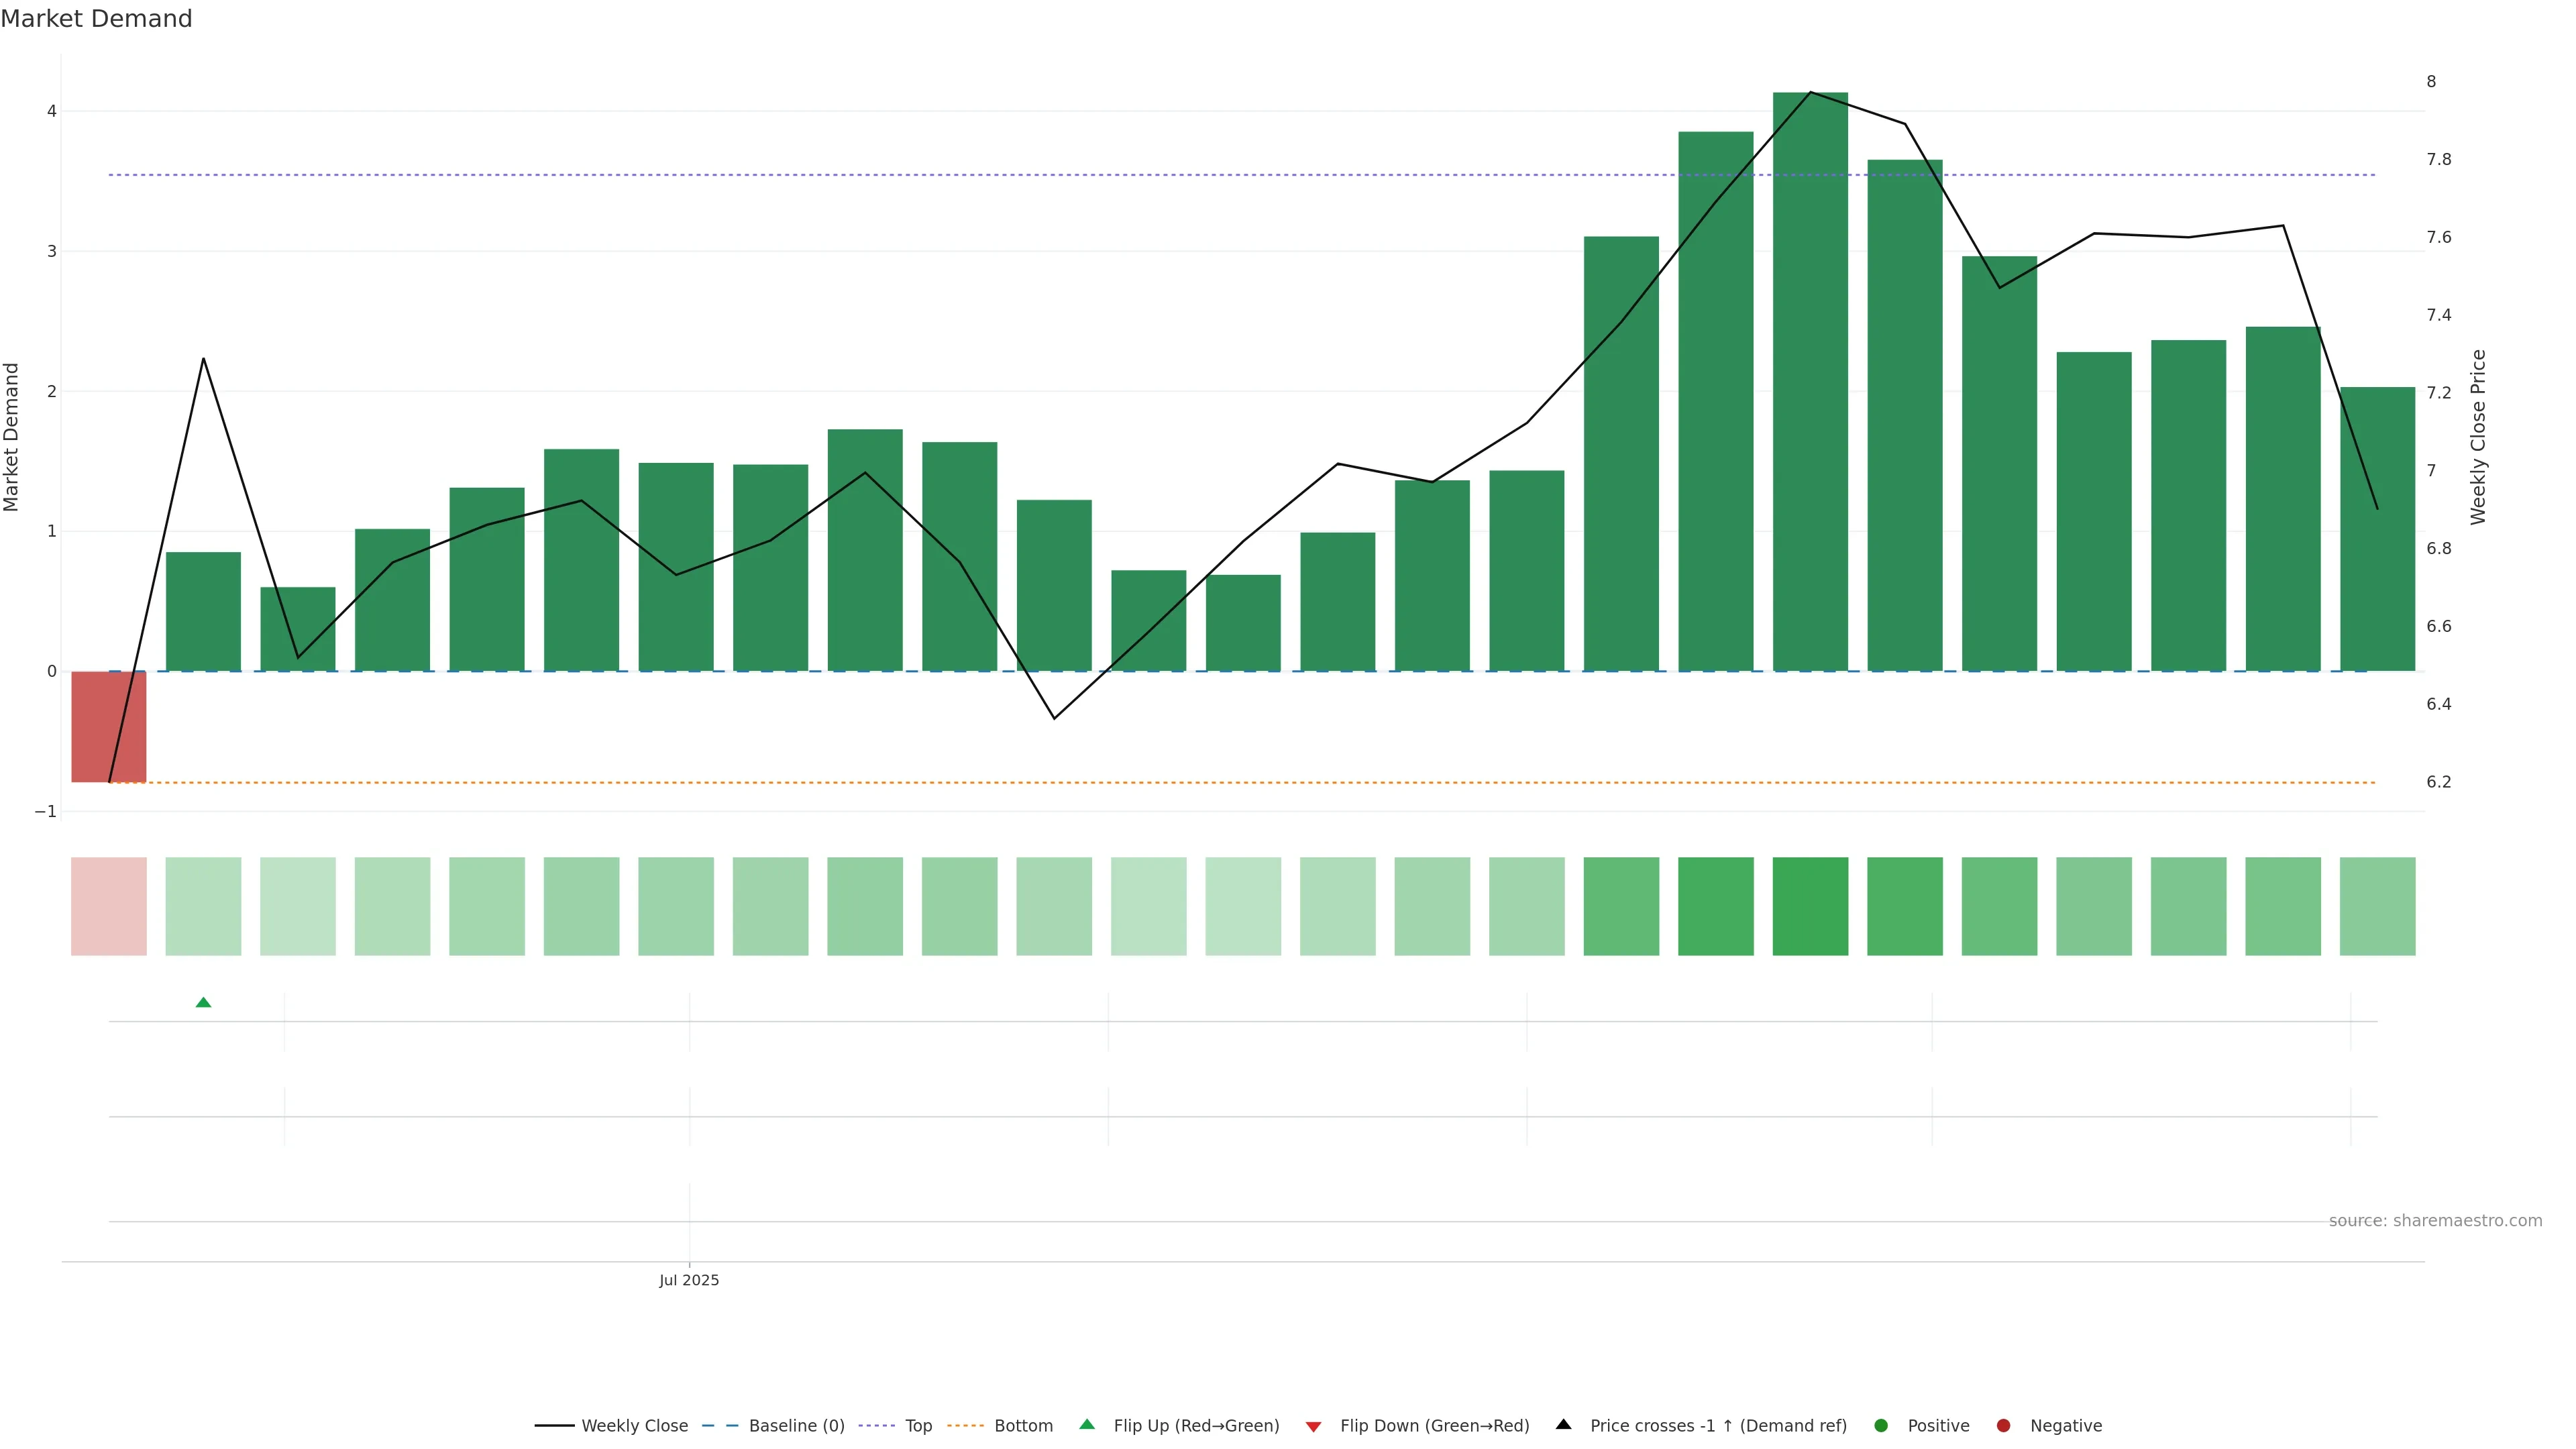Click the darkest green heatmap swatch
The width and height of the screenshot is (2576, 1449).
[1810, 906]
